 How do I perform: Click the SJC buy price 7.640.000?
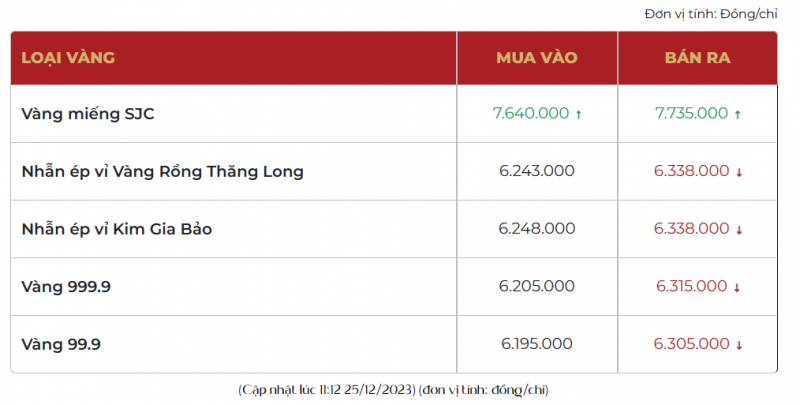530,114
